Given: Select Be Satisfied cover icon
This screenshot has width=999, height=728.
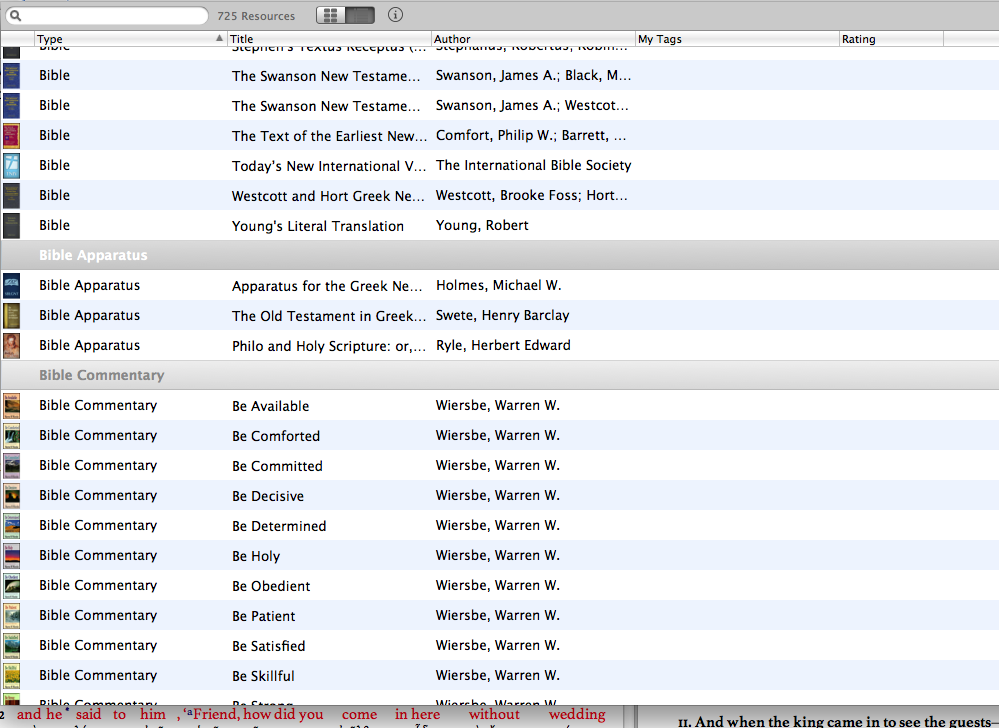Looking at the screenshot, I should pyautogui.click(x=11, y=645).
